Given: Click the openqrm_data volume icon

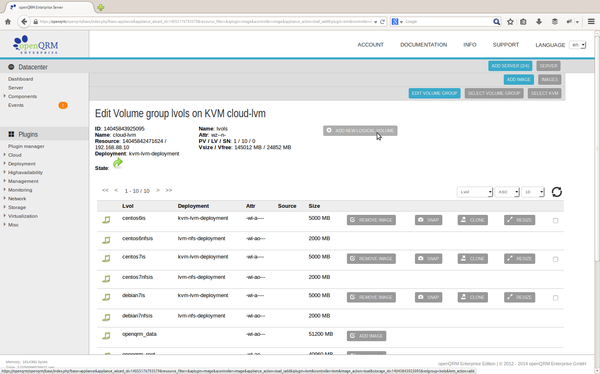Looking at the screenshot, I should tap(106, 336).
